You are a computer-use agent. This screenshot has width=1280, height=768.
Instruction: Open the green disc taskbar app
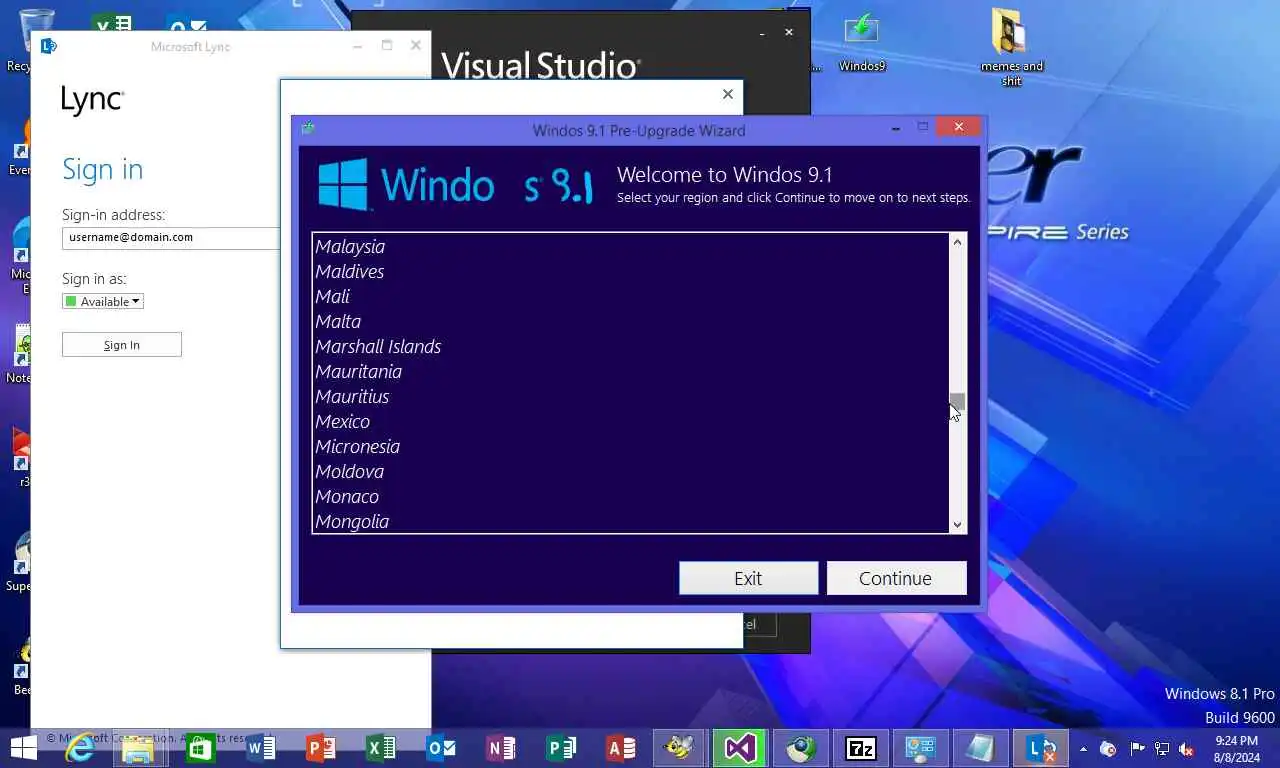[801, 747]
